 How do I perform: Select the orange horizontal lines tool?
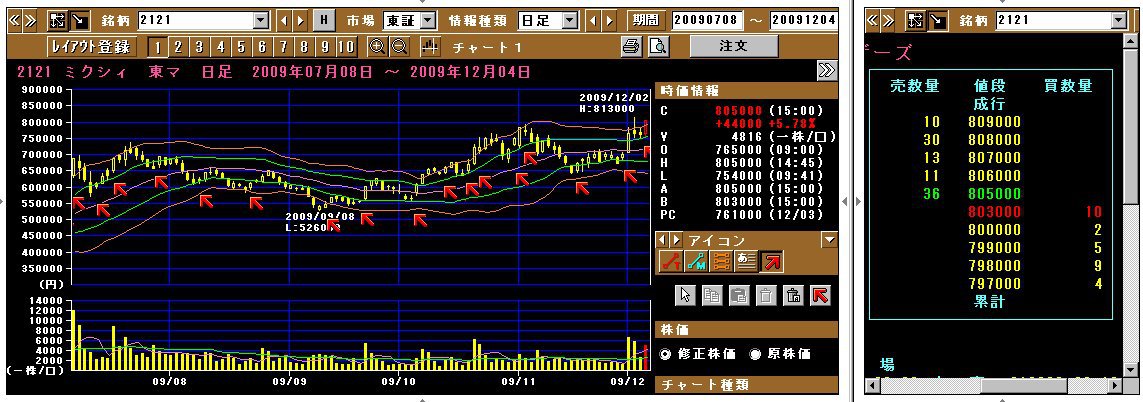721,260
